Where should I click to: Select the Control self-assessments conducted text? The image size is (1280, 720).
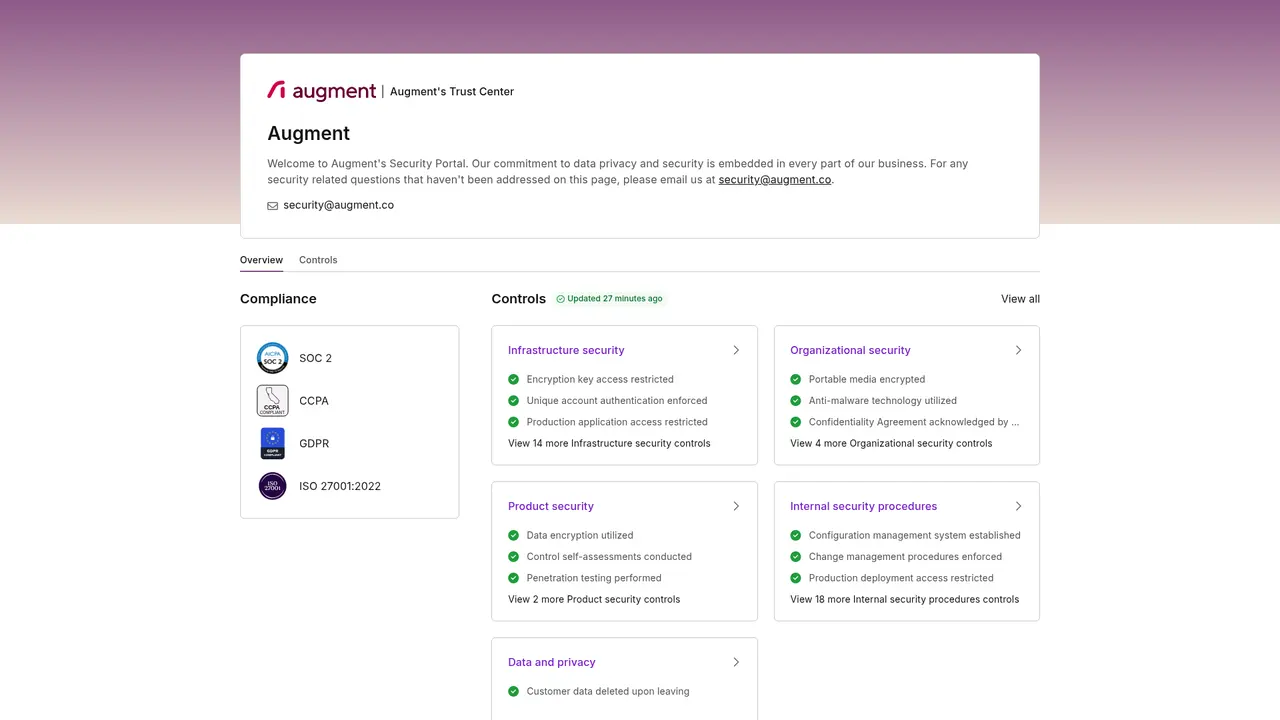click(609, 556)
